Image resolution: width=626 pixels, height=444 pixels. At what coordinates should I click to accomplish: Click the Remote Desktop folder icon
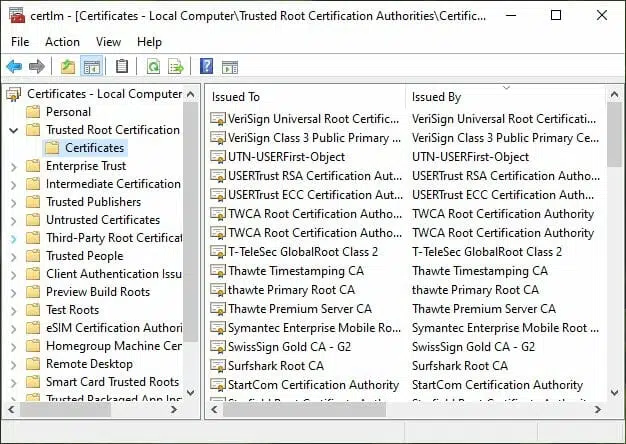(x=33, y=364)
